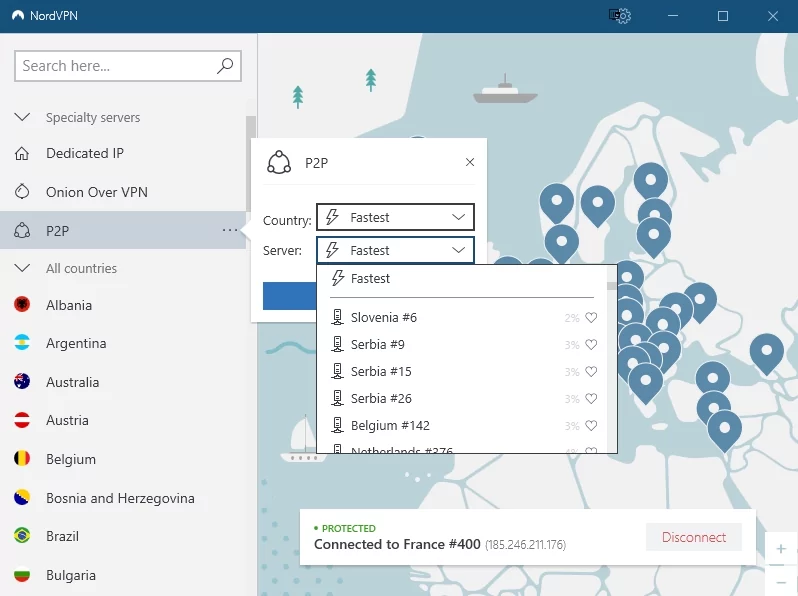Select Slovenia #6 from the server list
The width and height of the screenshot is (798, 596).
(x=462, y=318)
